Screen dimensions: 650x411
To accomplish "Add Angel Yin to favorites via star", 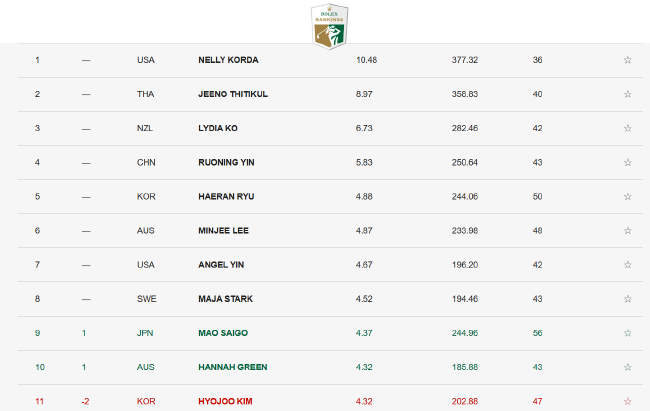I will 628,265.
